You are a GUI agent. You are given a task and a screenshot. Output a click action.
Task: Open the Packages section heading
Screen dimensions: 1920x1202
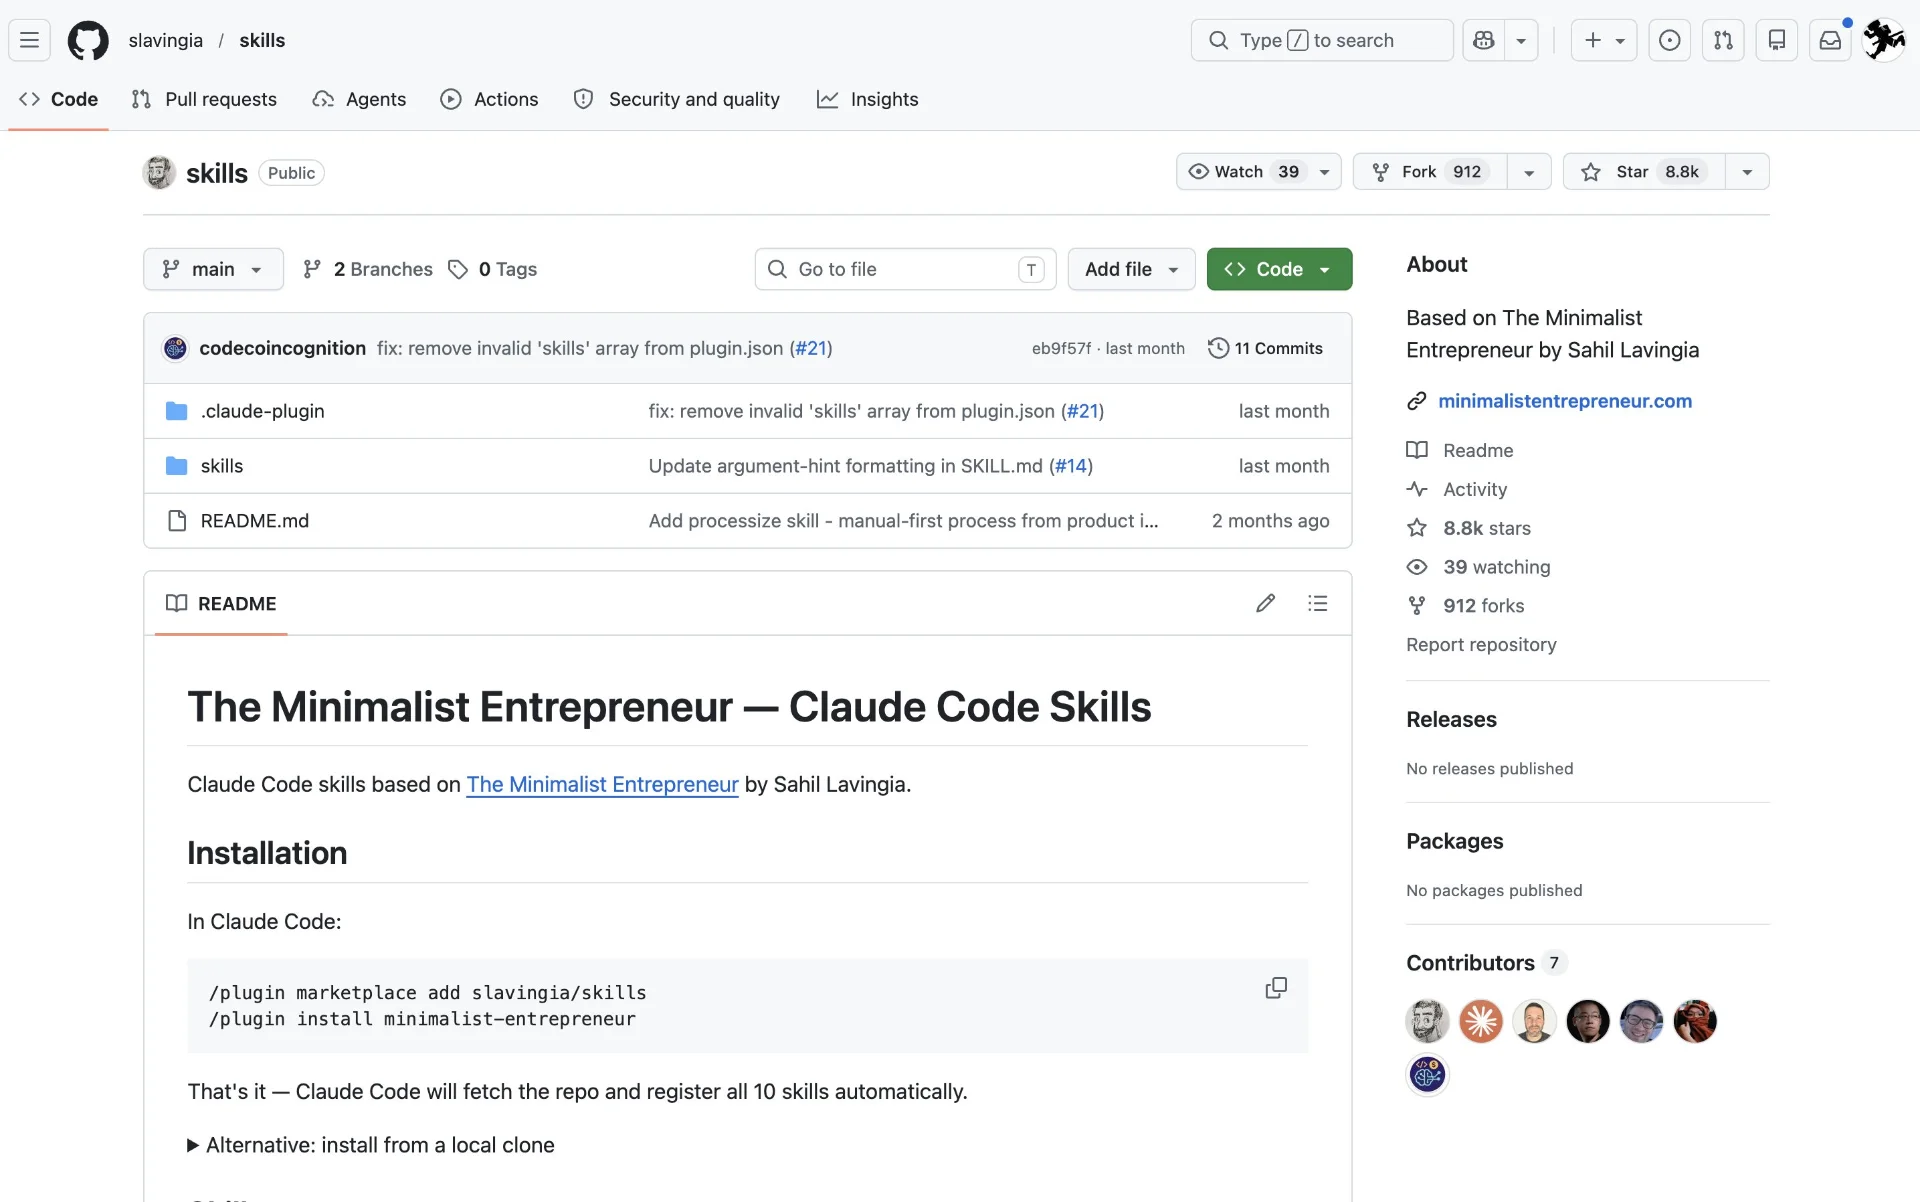1454,842
